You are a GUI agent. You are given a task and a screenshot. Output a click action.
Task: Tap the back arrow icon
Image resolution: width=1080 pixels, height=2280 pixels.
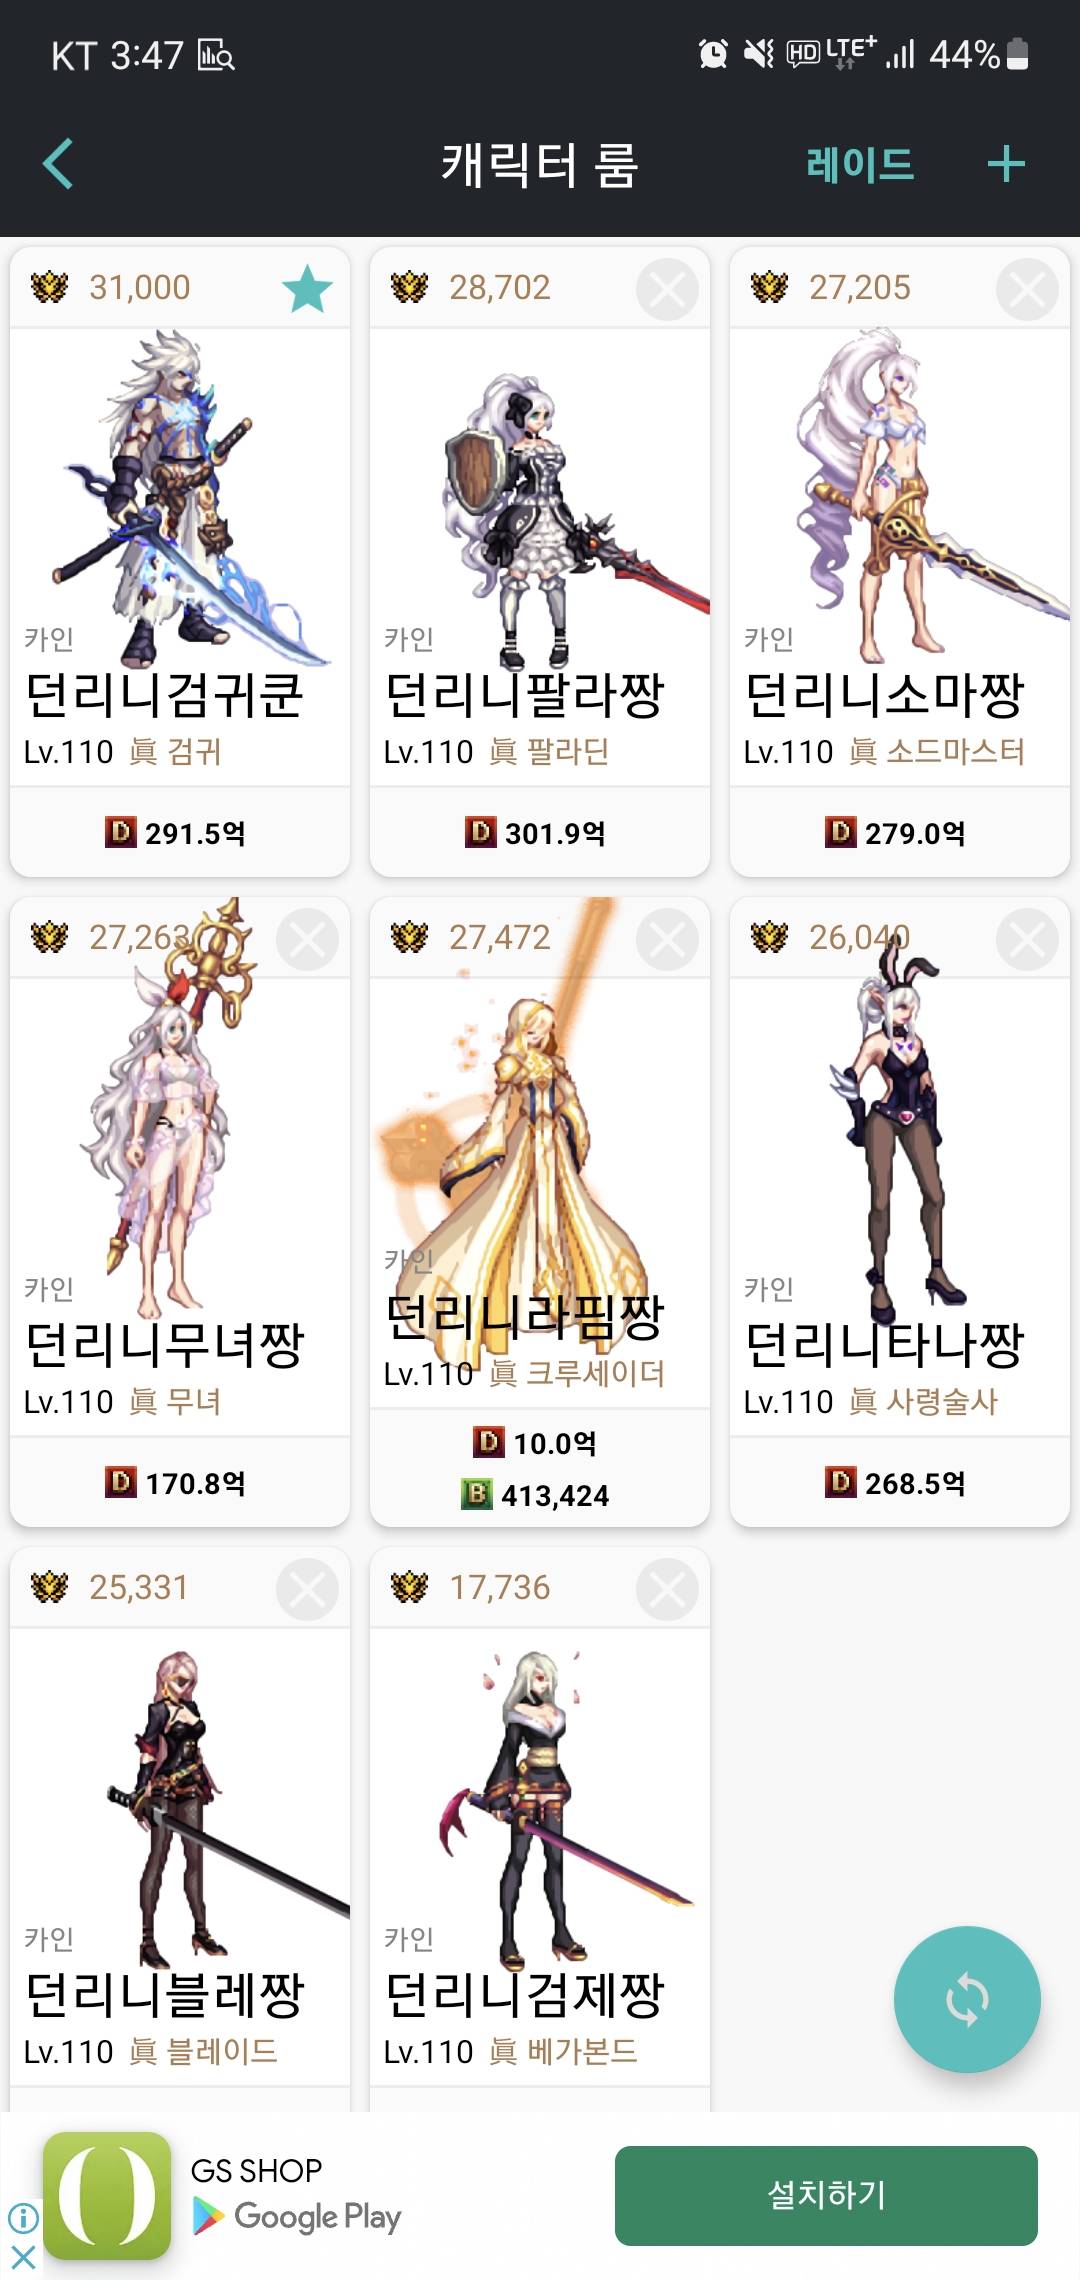tap(58, 164)
